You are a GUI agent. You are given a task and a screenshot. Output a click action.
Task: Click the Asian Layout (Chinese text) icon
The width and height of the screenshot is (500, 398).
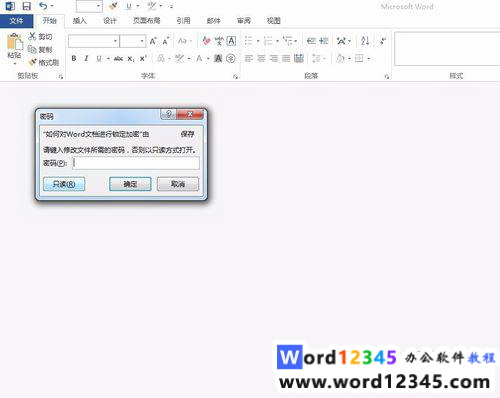point(341,41)
